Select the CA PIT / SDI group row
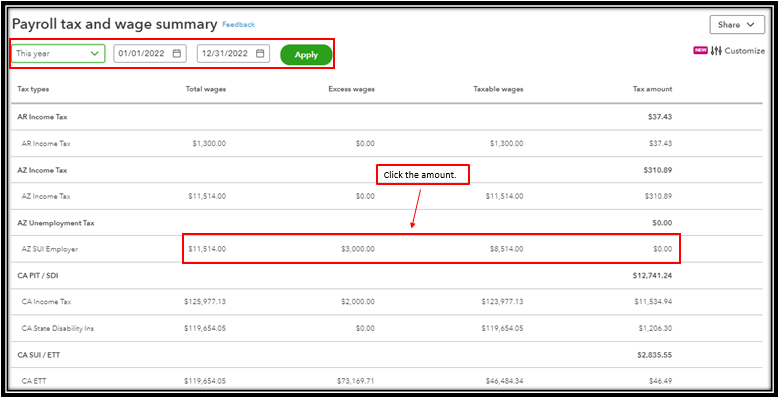Screen dimensions: 779x399 (387, 275)
